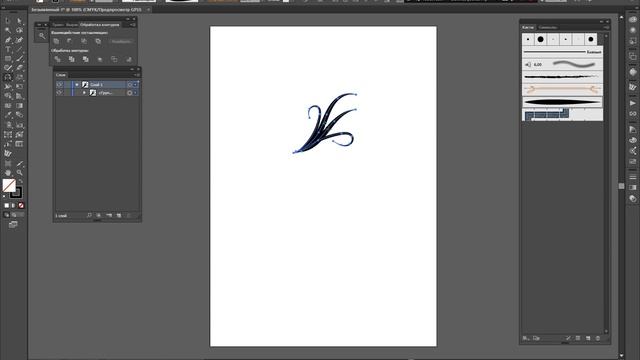Open Layers panel options menu
The height and width of the screenshot is (360, 640).
click(x=138, y=75)
